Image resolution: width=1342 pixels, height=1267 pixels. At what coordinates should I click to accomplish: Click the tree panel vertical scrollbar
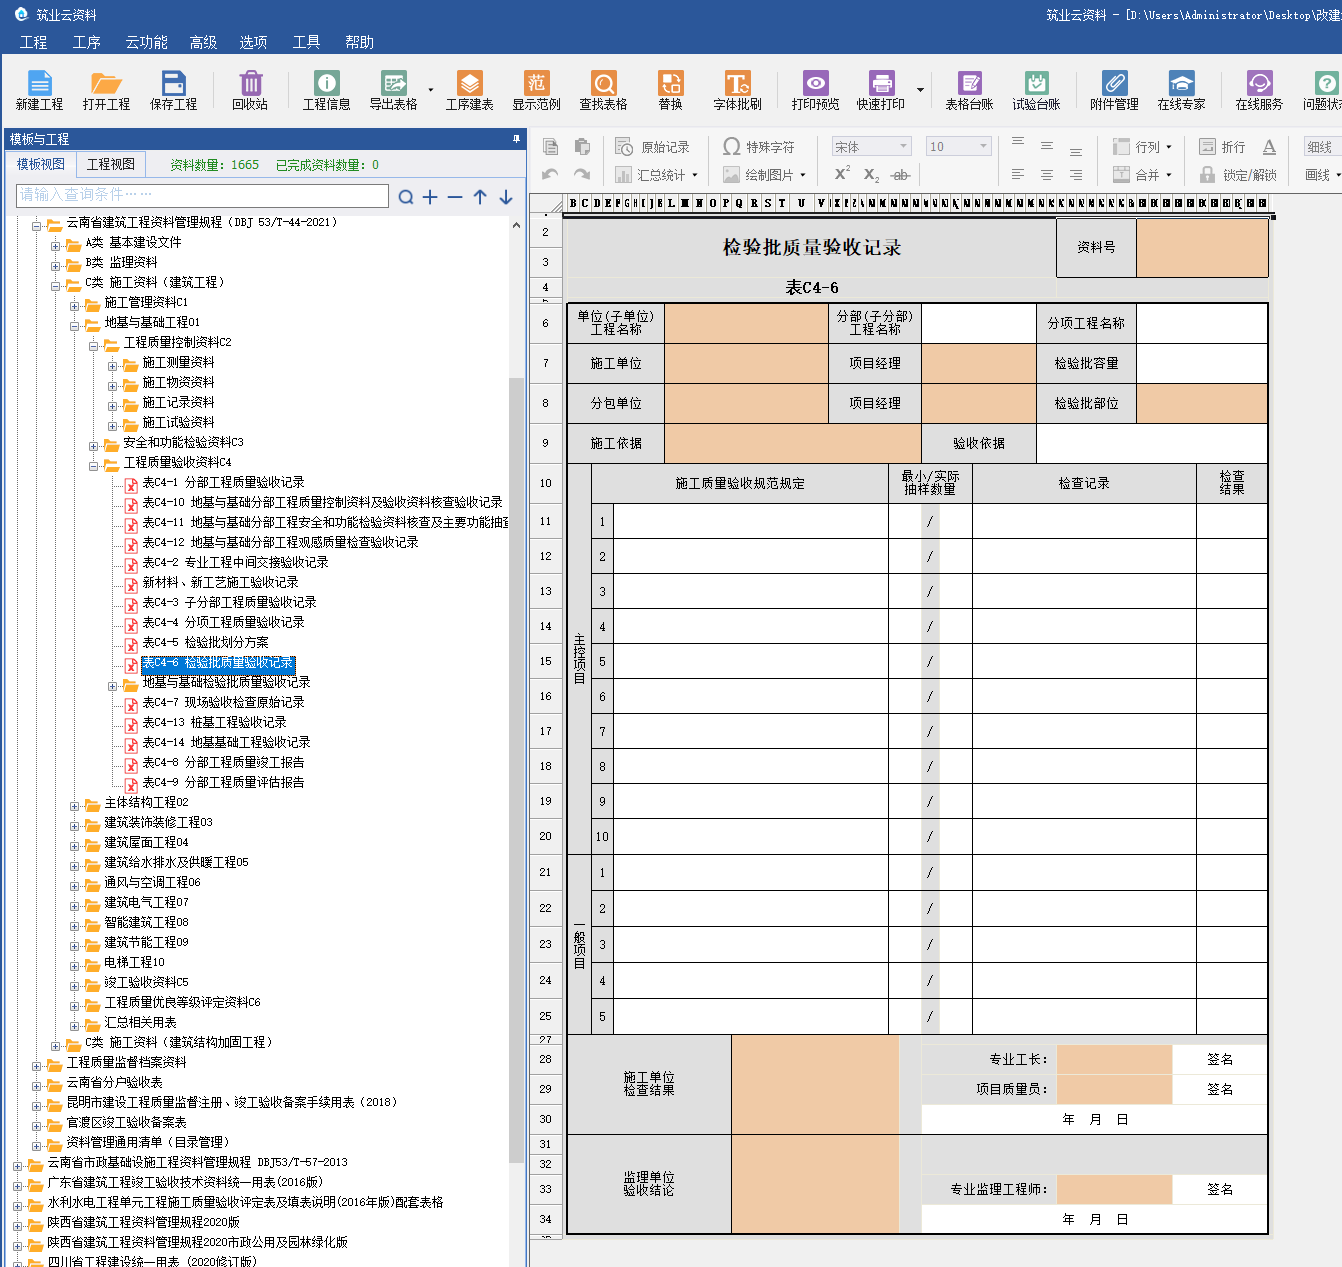coord(516,770)
